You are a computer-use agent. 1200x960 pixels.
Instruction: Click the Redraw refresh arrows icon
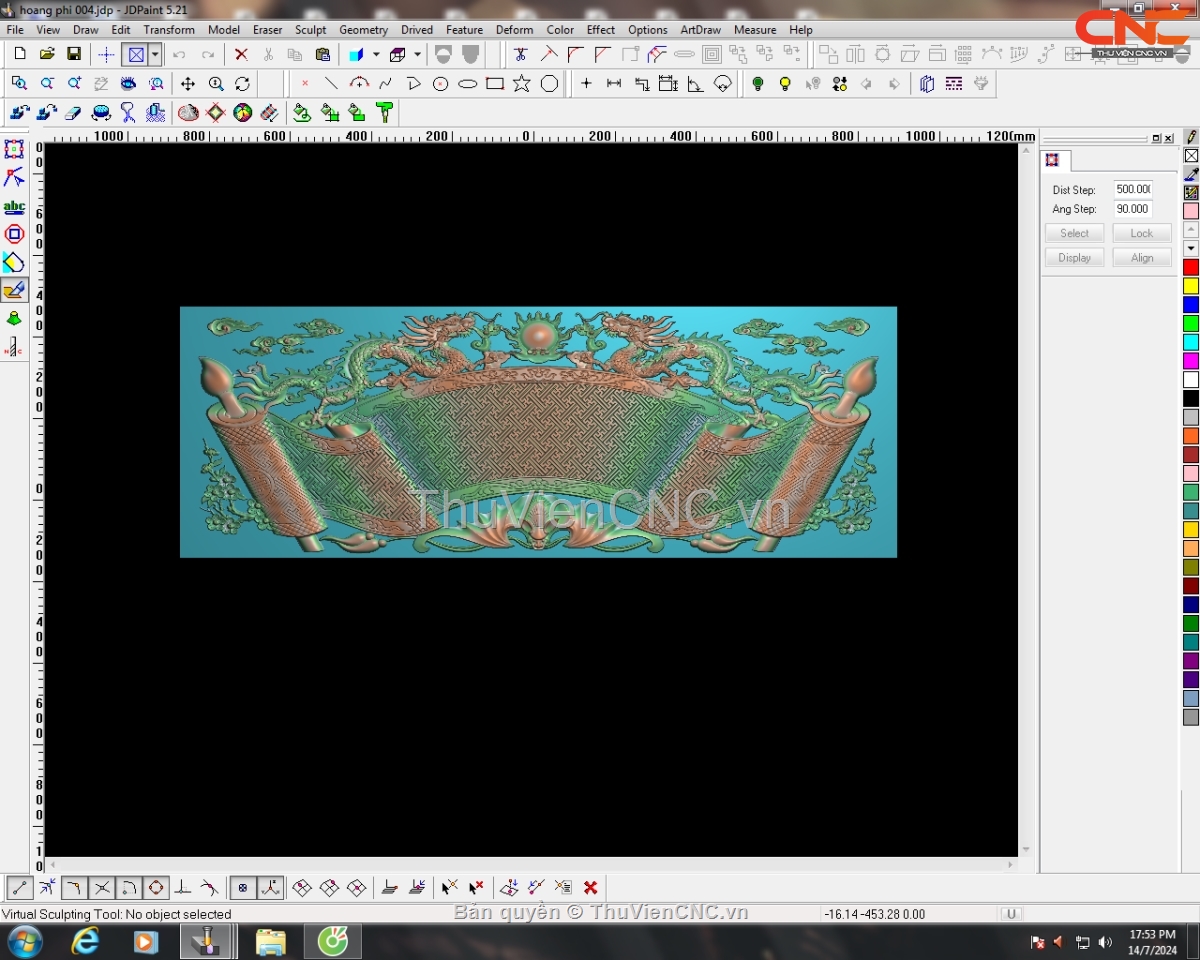click(242, 84)
